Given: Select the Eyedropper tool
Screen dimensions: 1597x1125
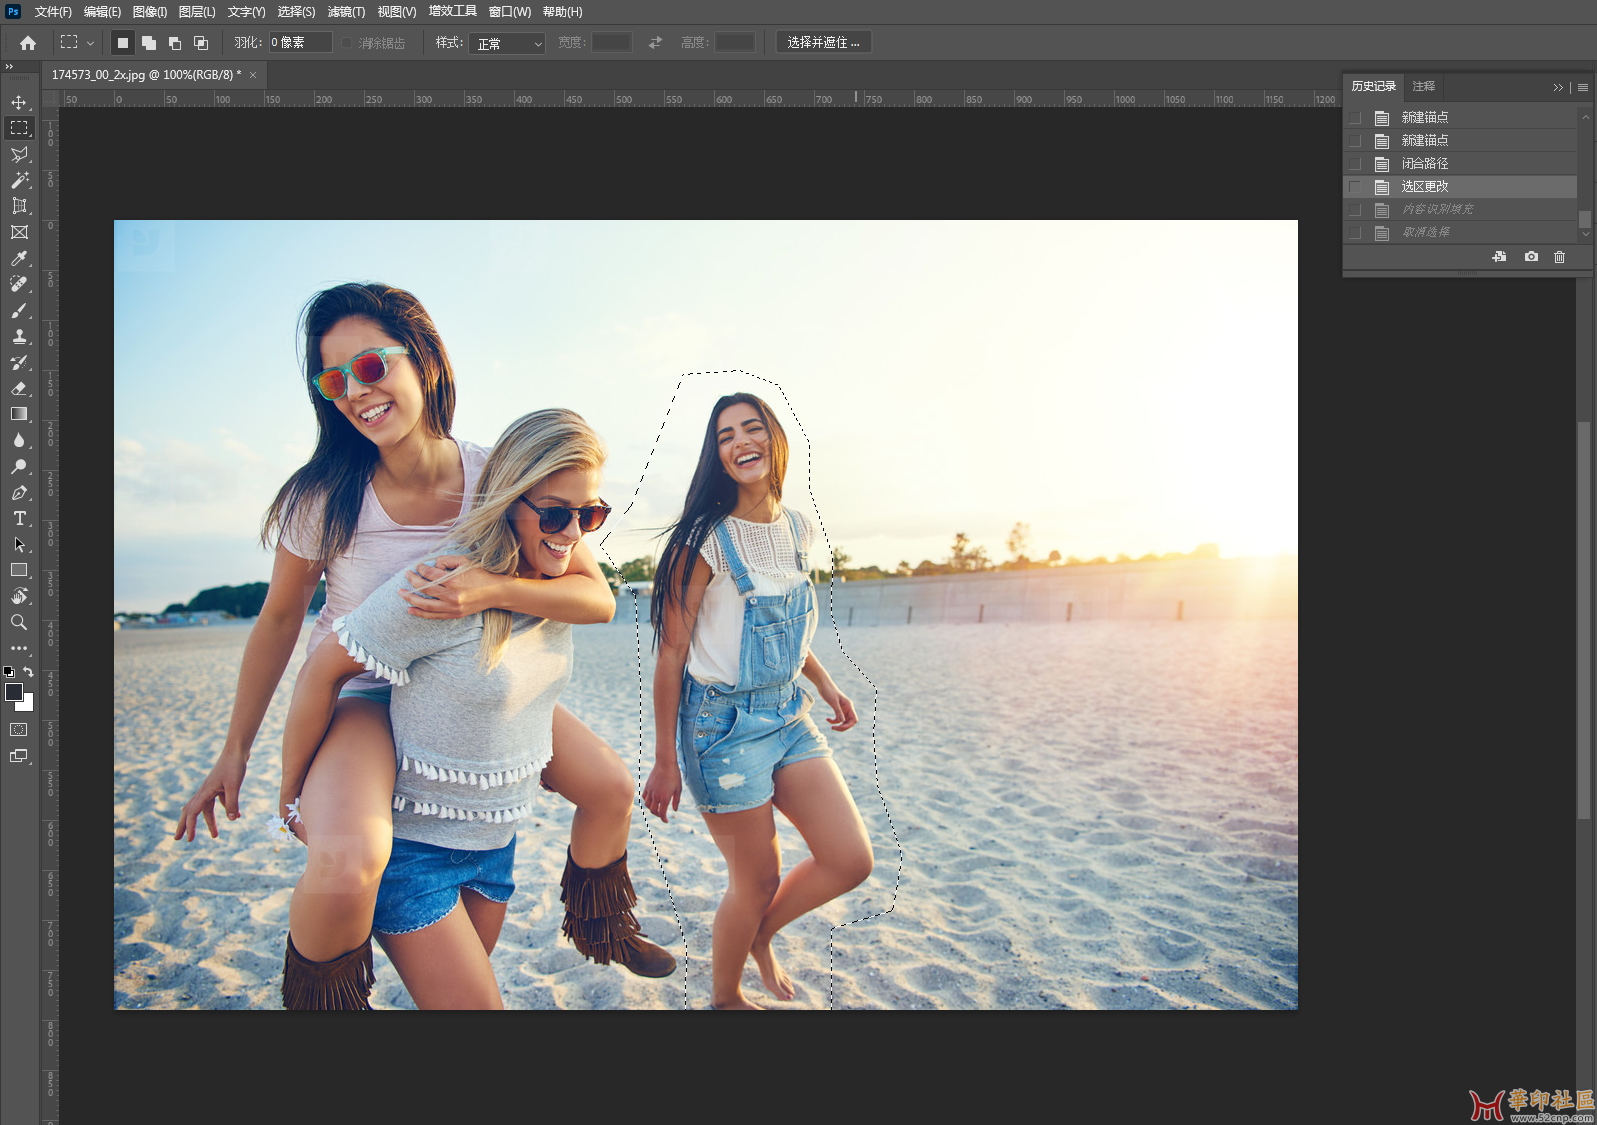Looking at the screenshot, I should [19, 258].
